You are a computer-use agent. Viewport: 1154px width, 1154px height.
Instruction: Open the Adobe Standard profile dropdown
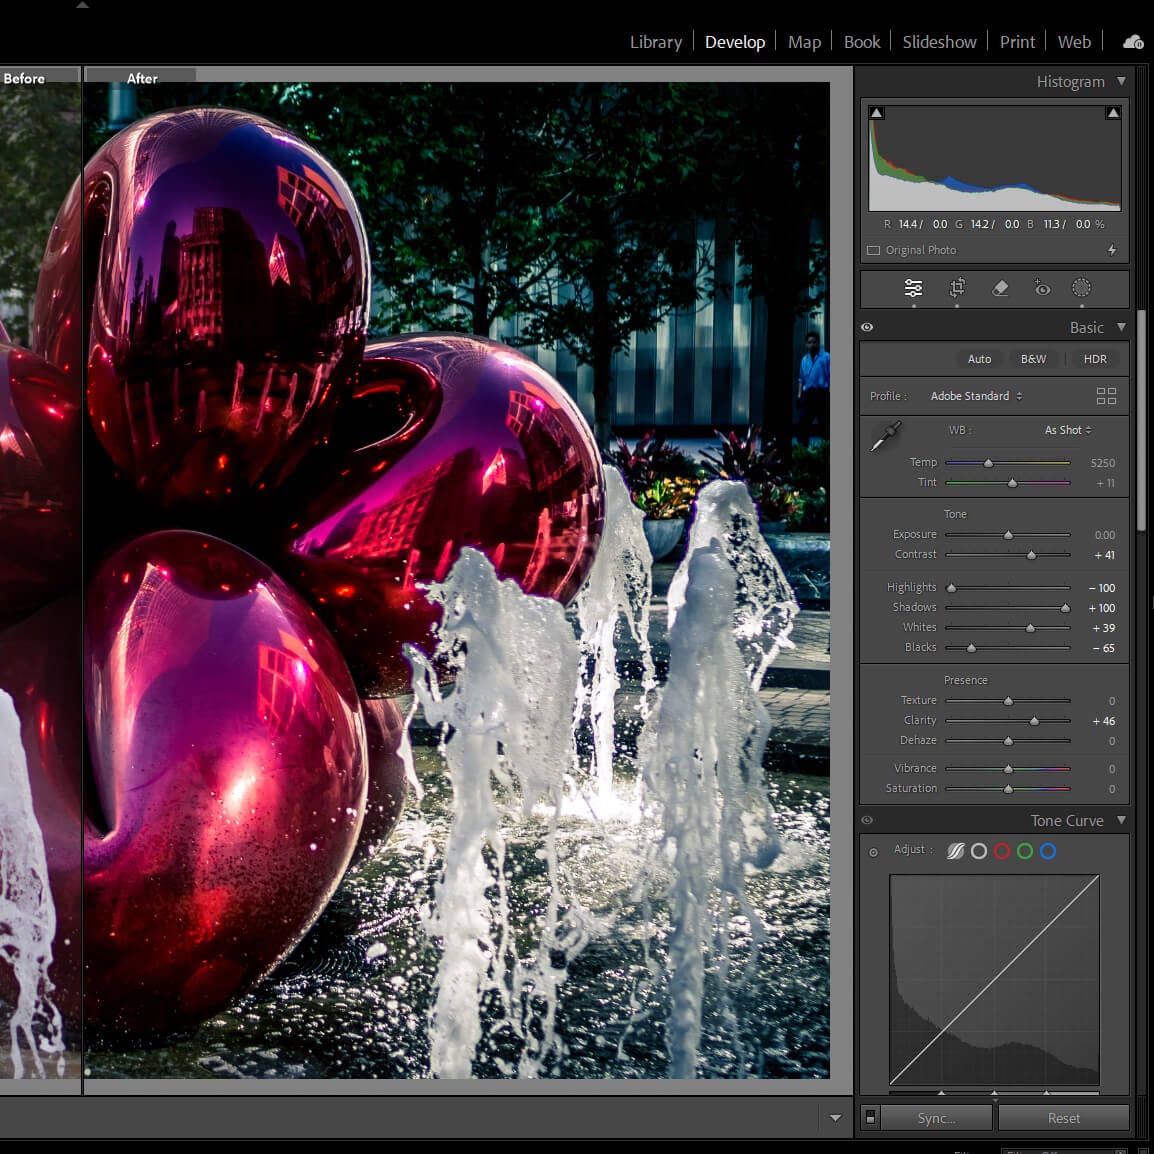pos(976,396)
